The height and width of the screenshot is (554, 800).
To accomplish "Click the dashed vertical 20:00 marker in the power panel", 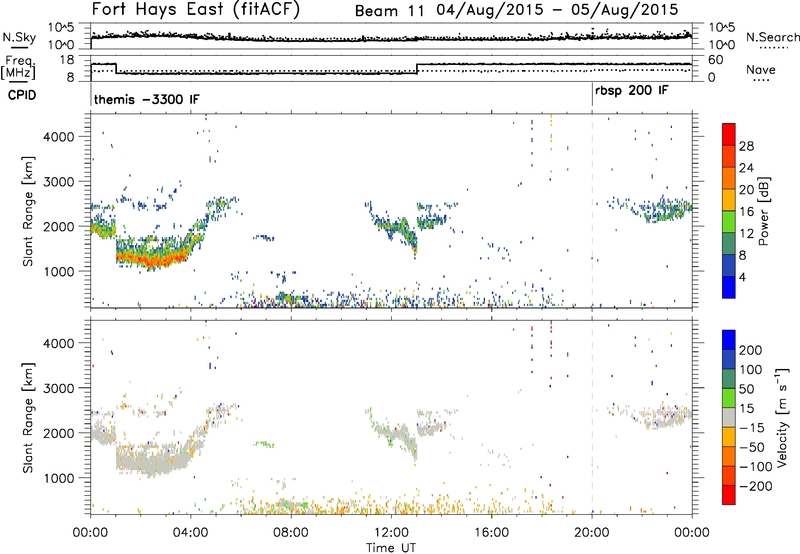I will tap(592, 211).
